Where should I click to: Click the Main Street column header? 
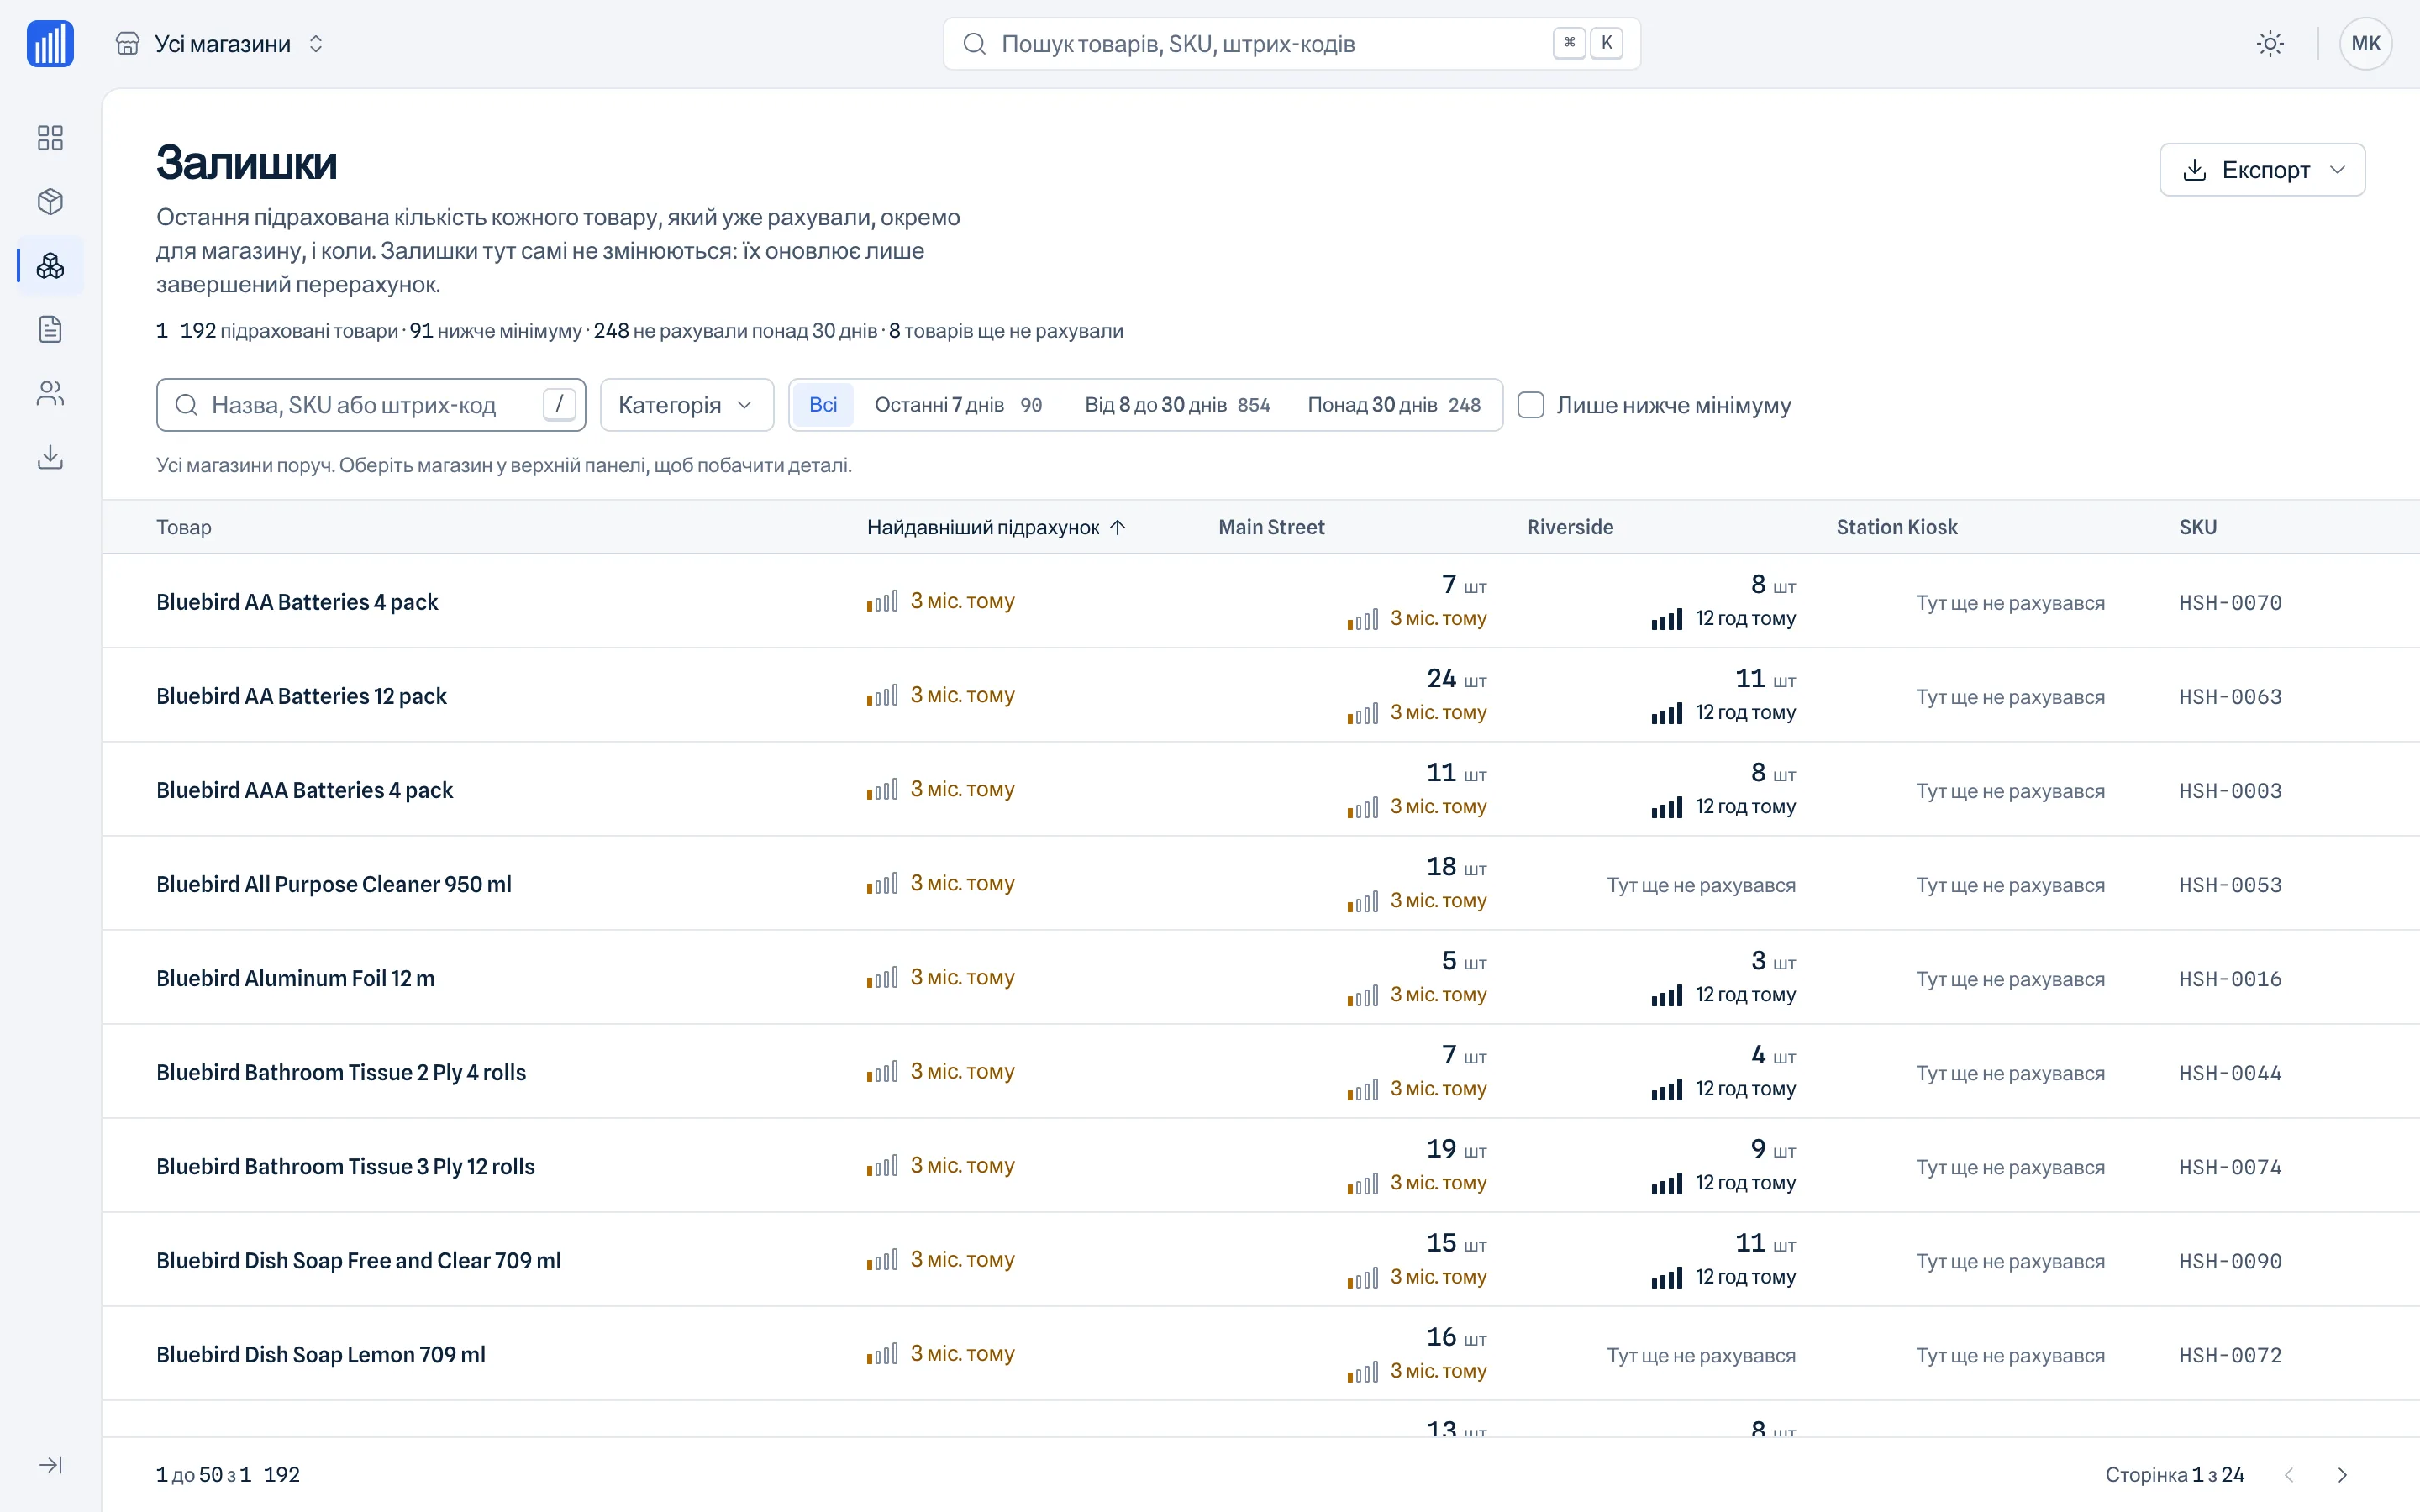(1271, 527)
